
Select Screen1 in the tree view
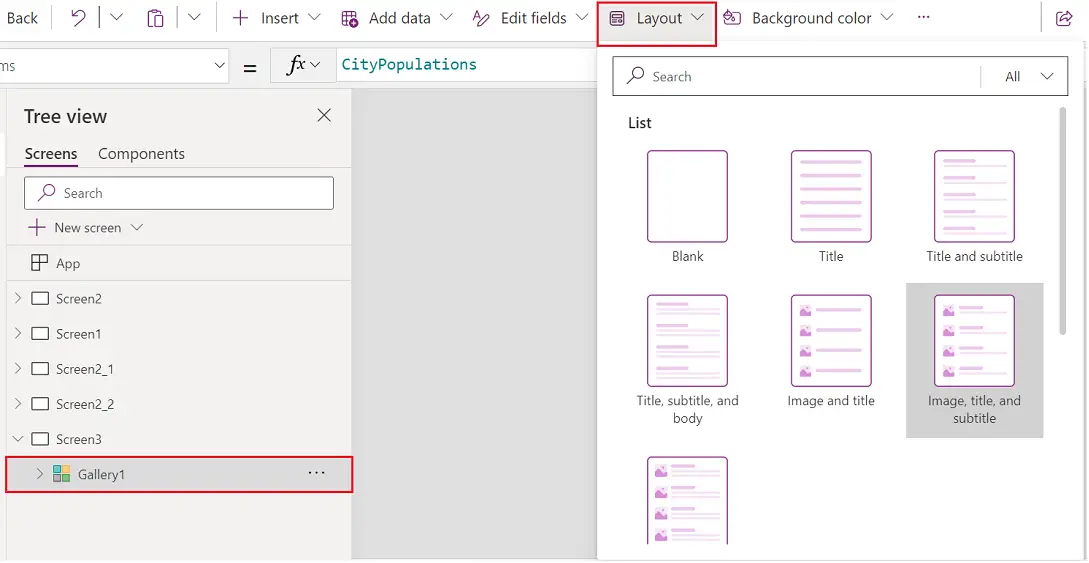tap(78, 335)
